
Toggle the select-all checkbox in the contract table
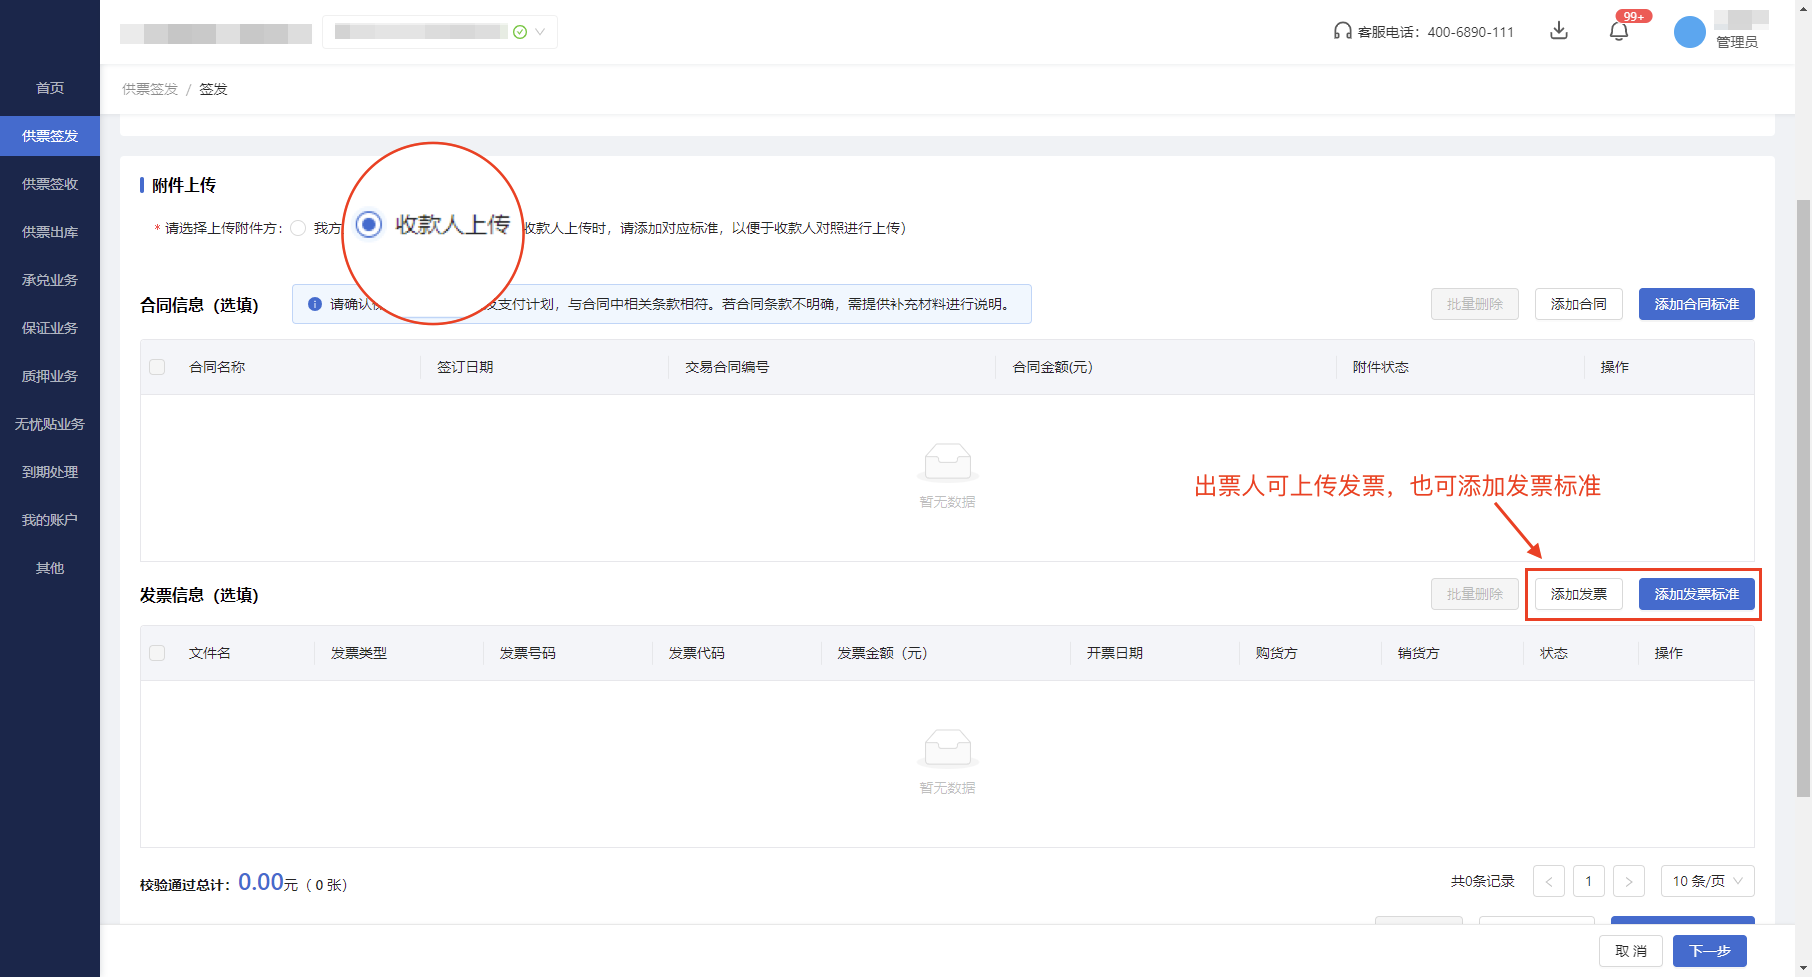tap(157, 367)
